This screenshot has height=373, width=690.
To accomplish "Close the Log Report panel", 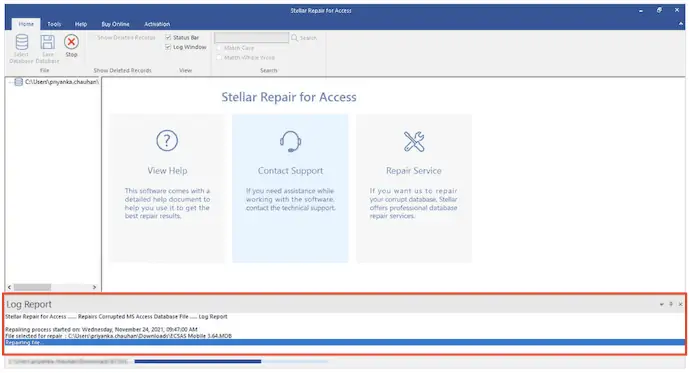I will tap(680, 304).
